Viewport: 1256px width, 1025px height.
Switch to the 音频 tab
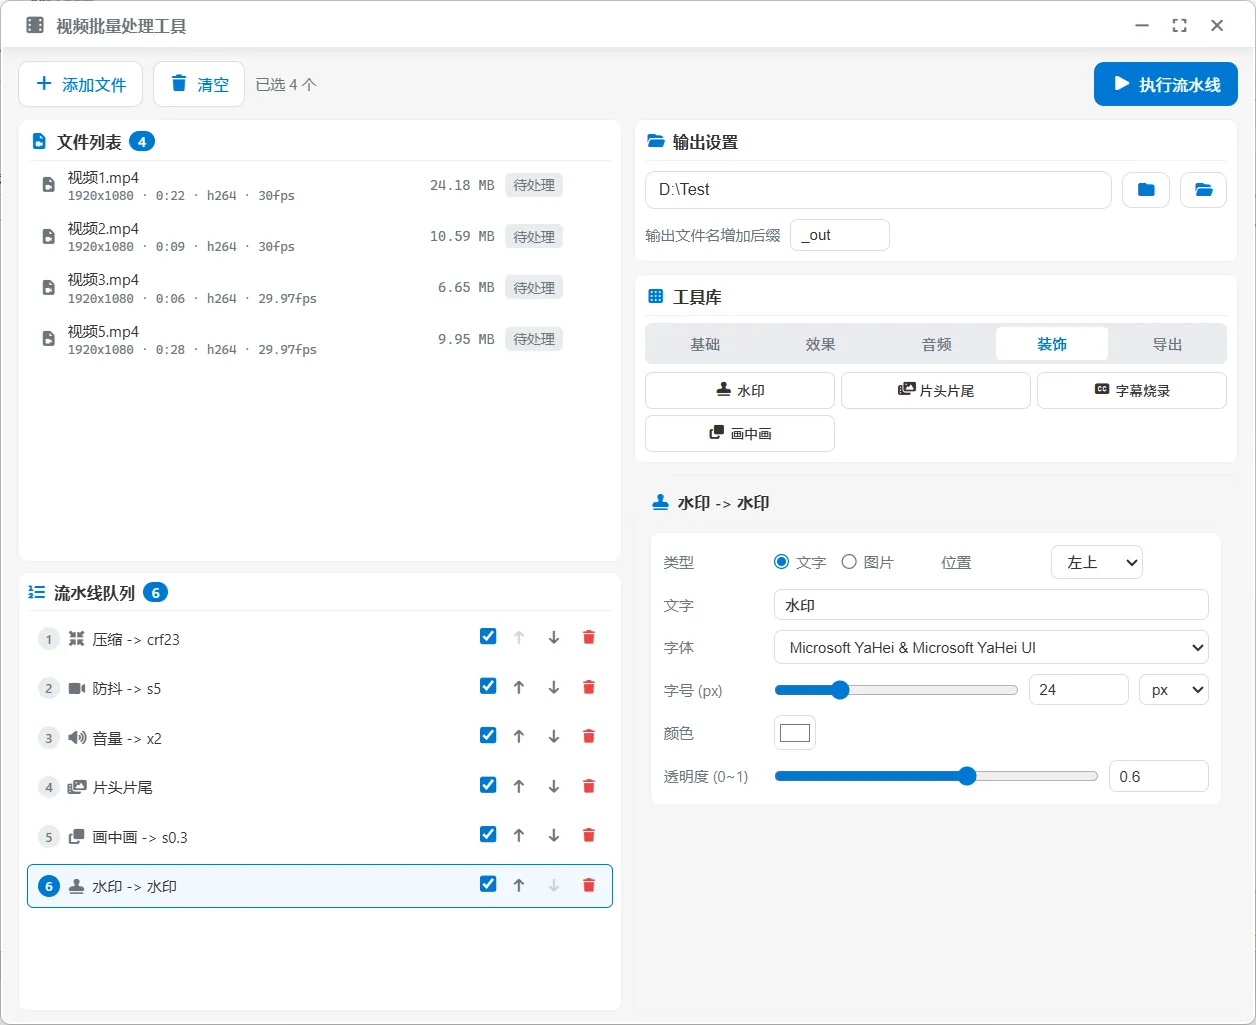(937, 344)
